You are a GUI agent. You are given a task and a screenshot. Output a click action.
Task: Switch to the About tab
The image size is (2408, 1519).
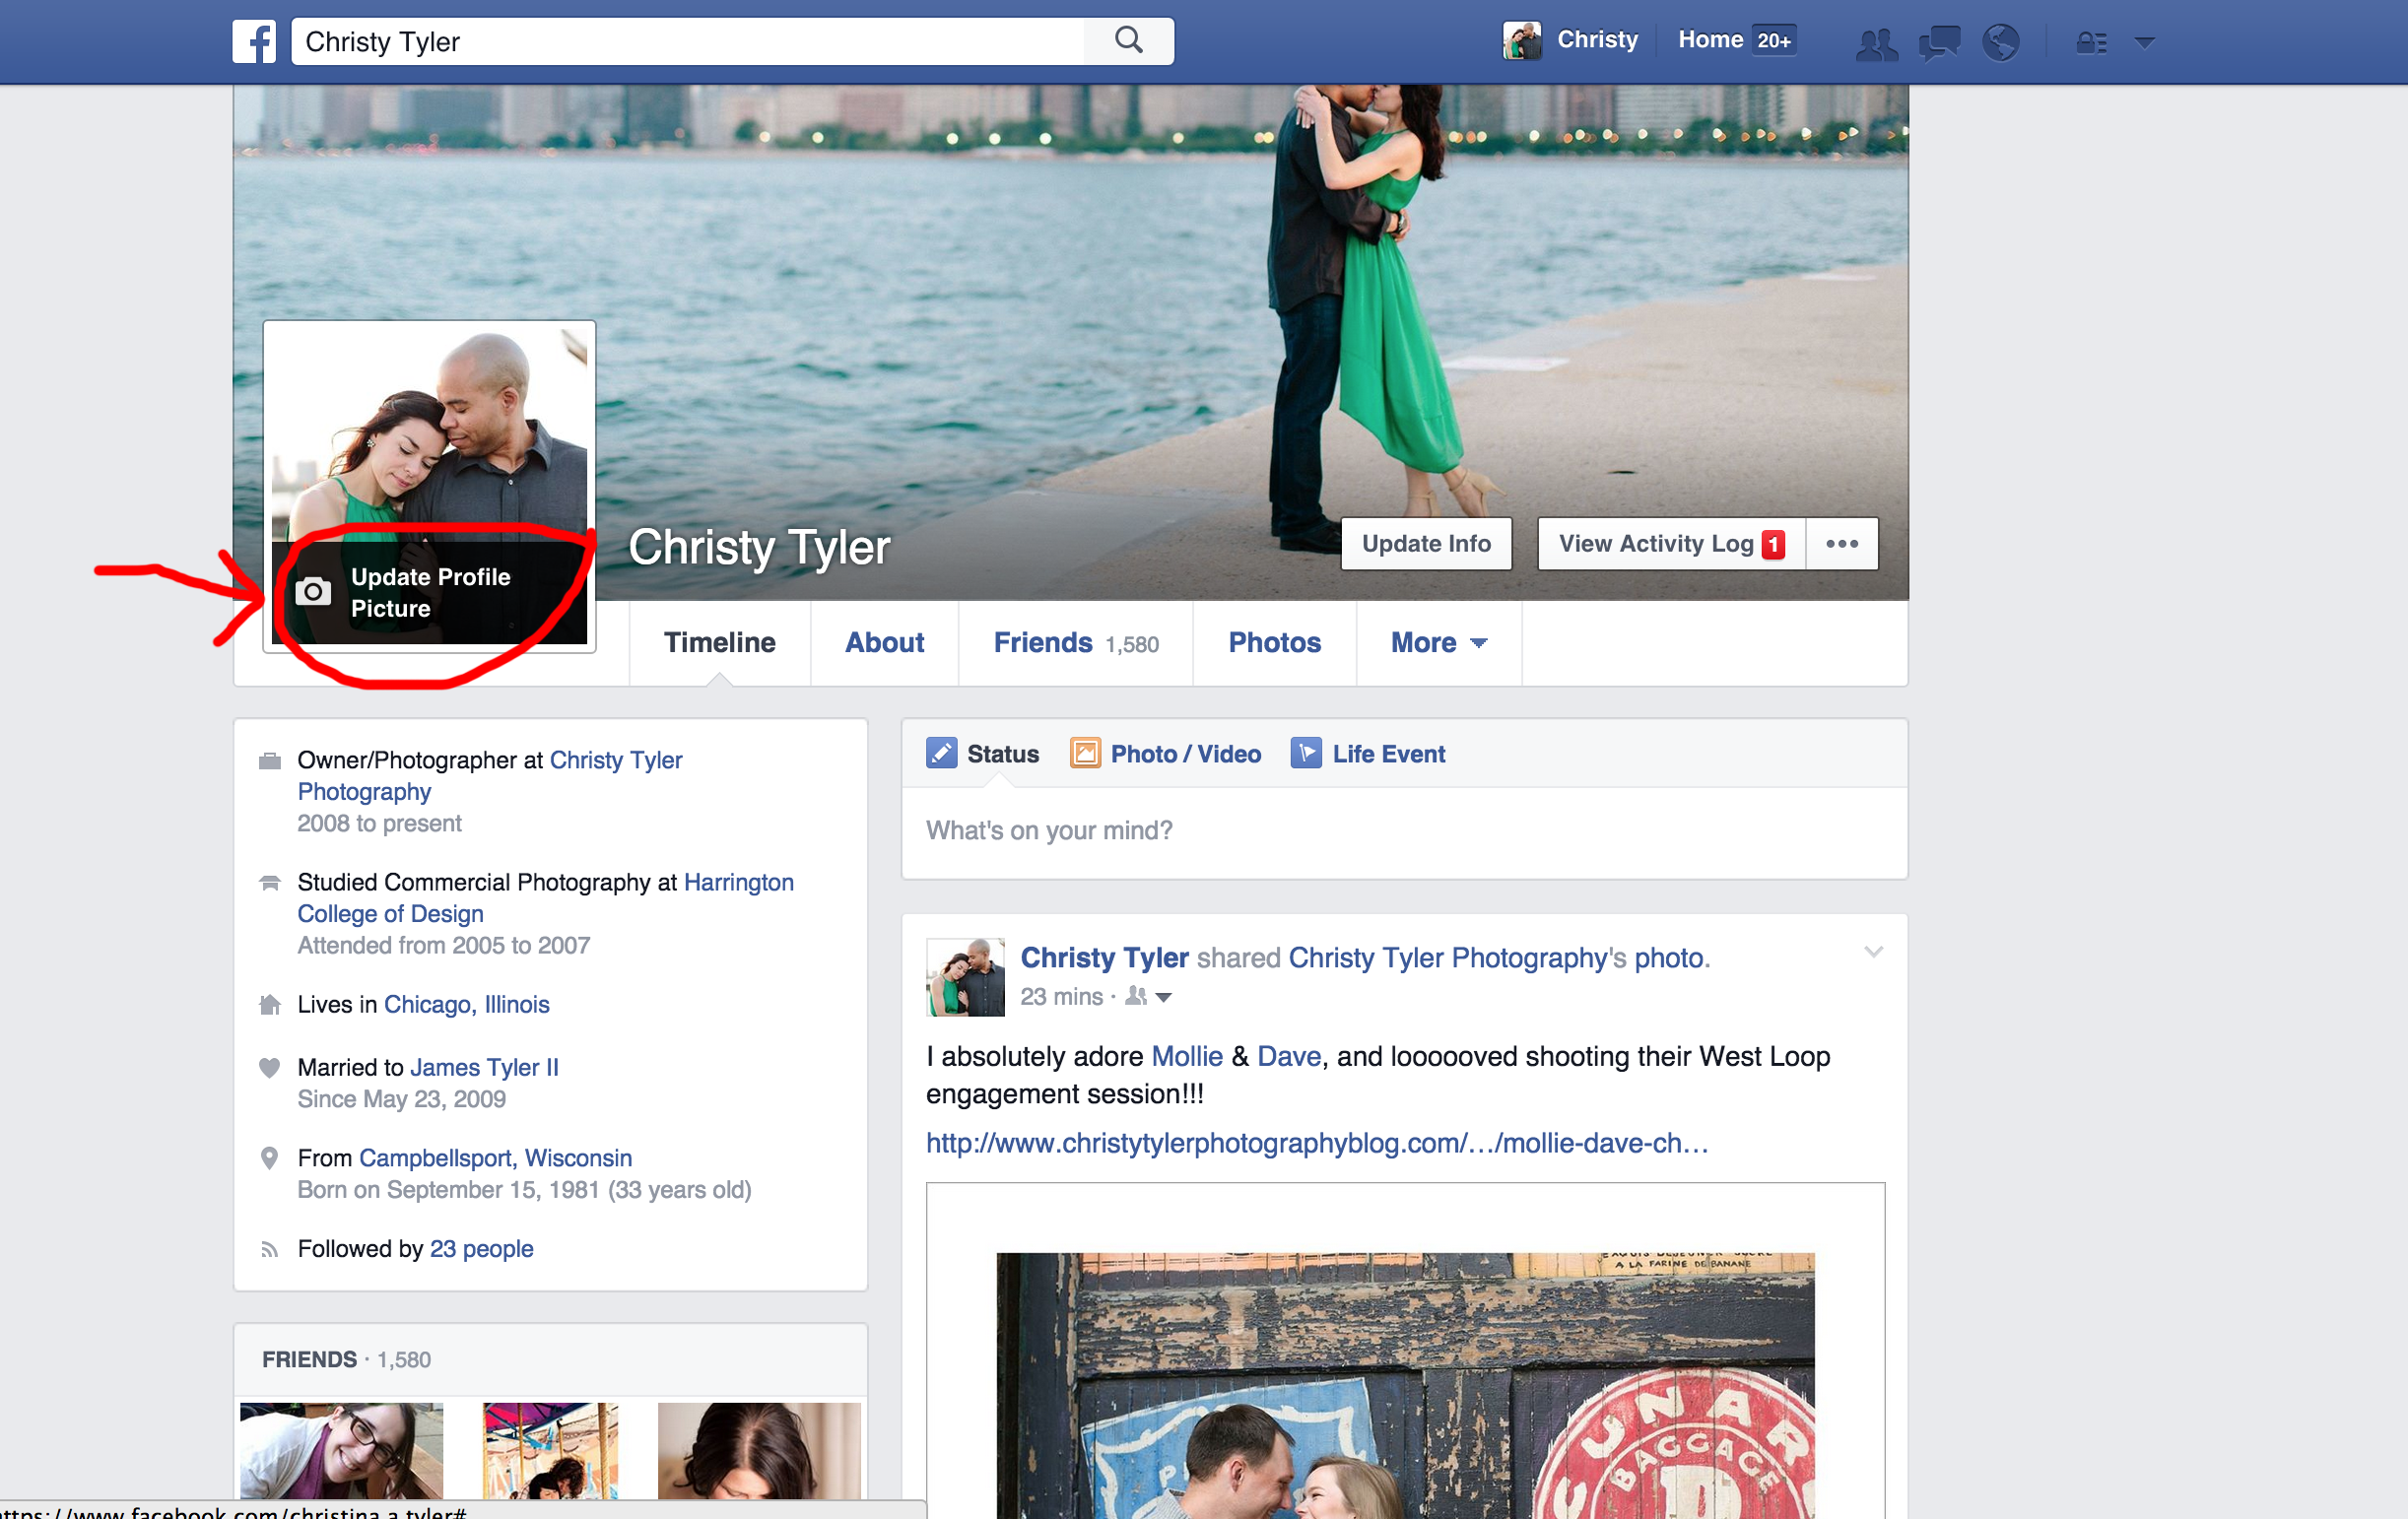[x=884, y=643]
